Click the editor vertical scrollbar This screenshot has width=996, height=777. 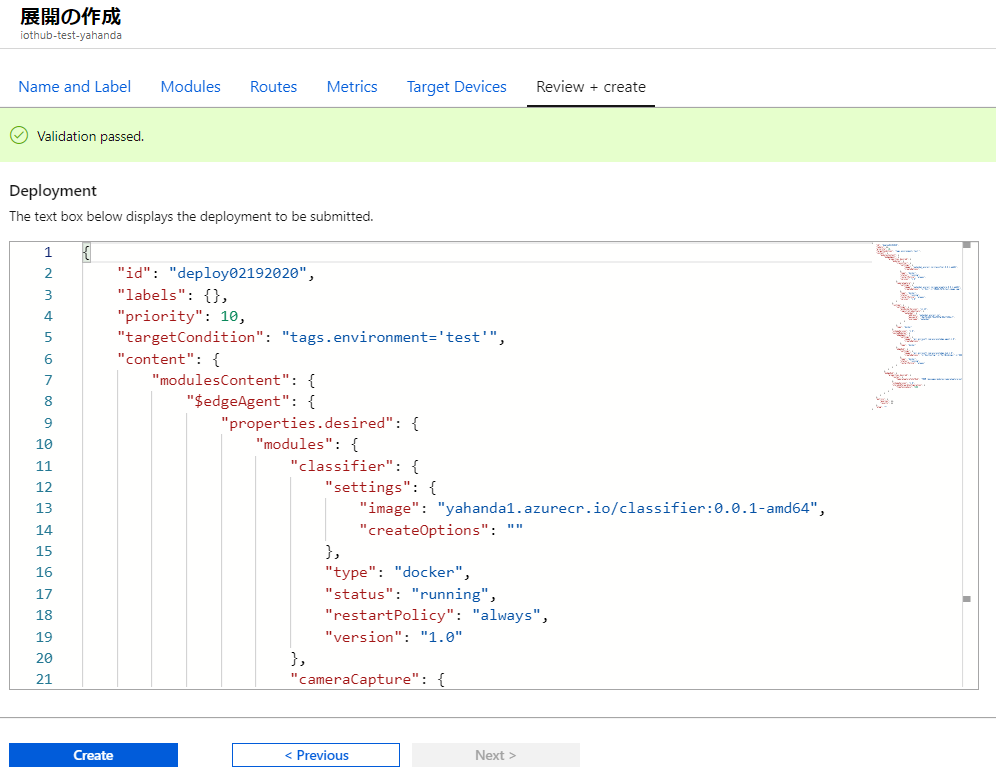tap(967, 465)
